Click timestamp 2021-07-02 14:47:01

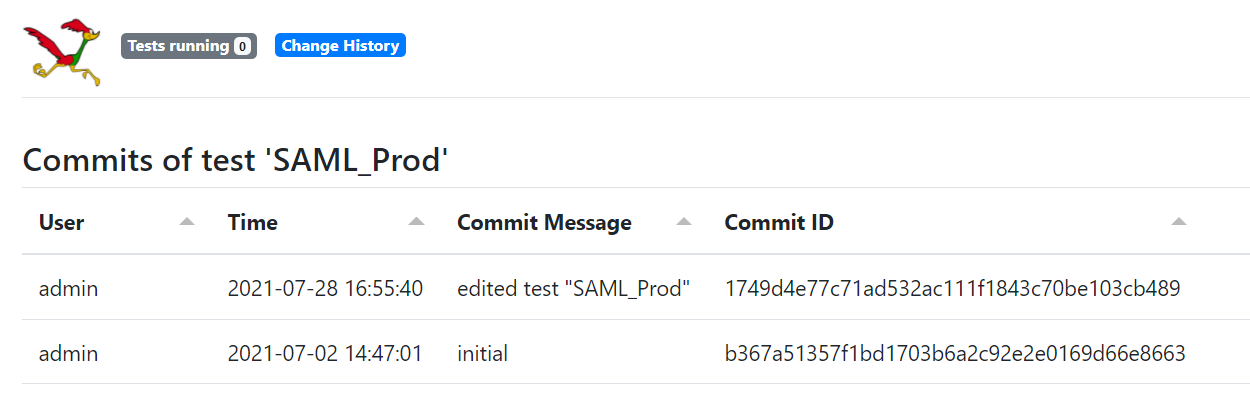coord(325,353)
